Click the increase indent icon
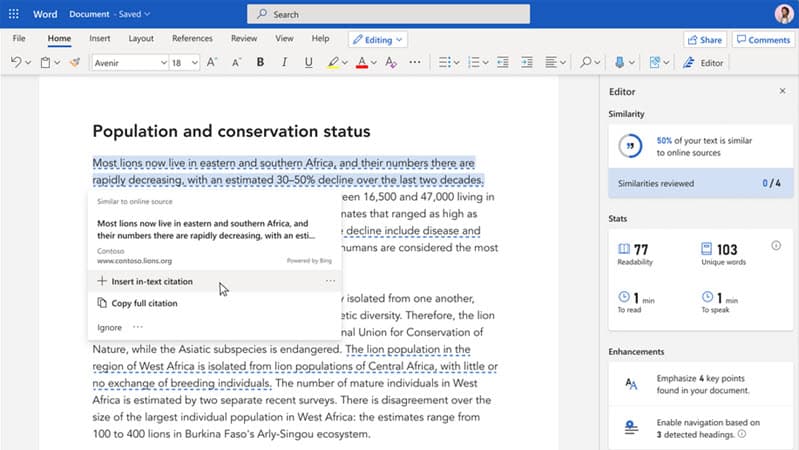This screenshot has width=799, height=450. (x=527, y=62)
